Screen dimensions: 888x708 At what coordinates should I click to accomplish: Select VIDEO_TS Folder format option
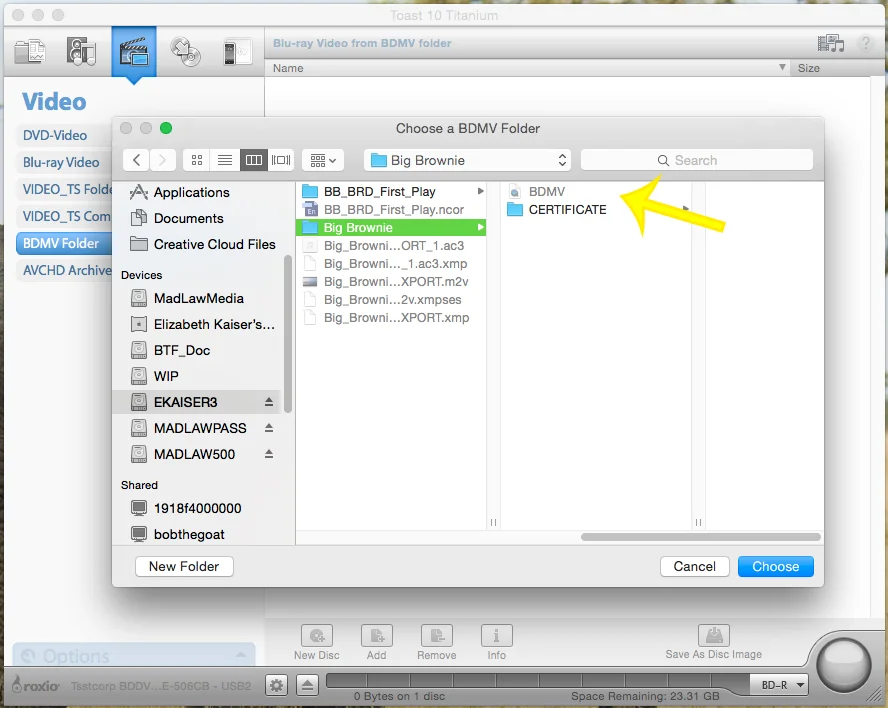pos(67,189)
